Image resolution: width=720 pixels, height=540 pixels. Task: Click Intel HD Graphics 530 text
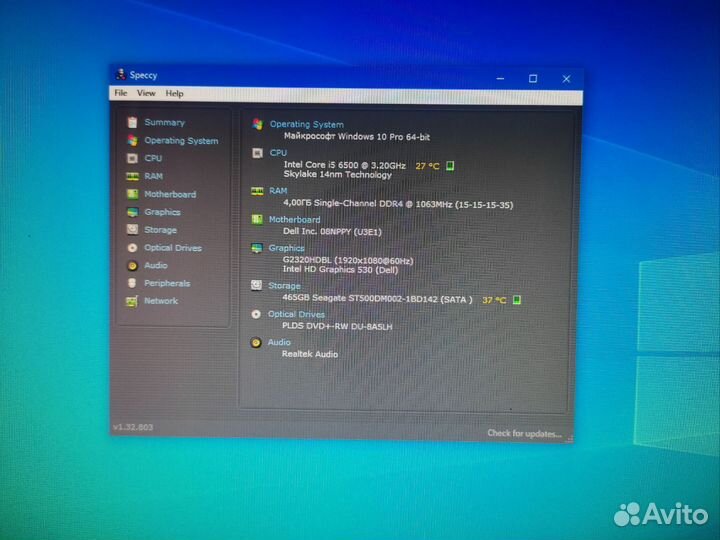click(x=340, y=270)
